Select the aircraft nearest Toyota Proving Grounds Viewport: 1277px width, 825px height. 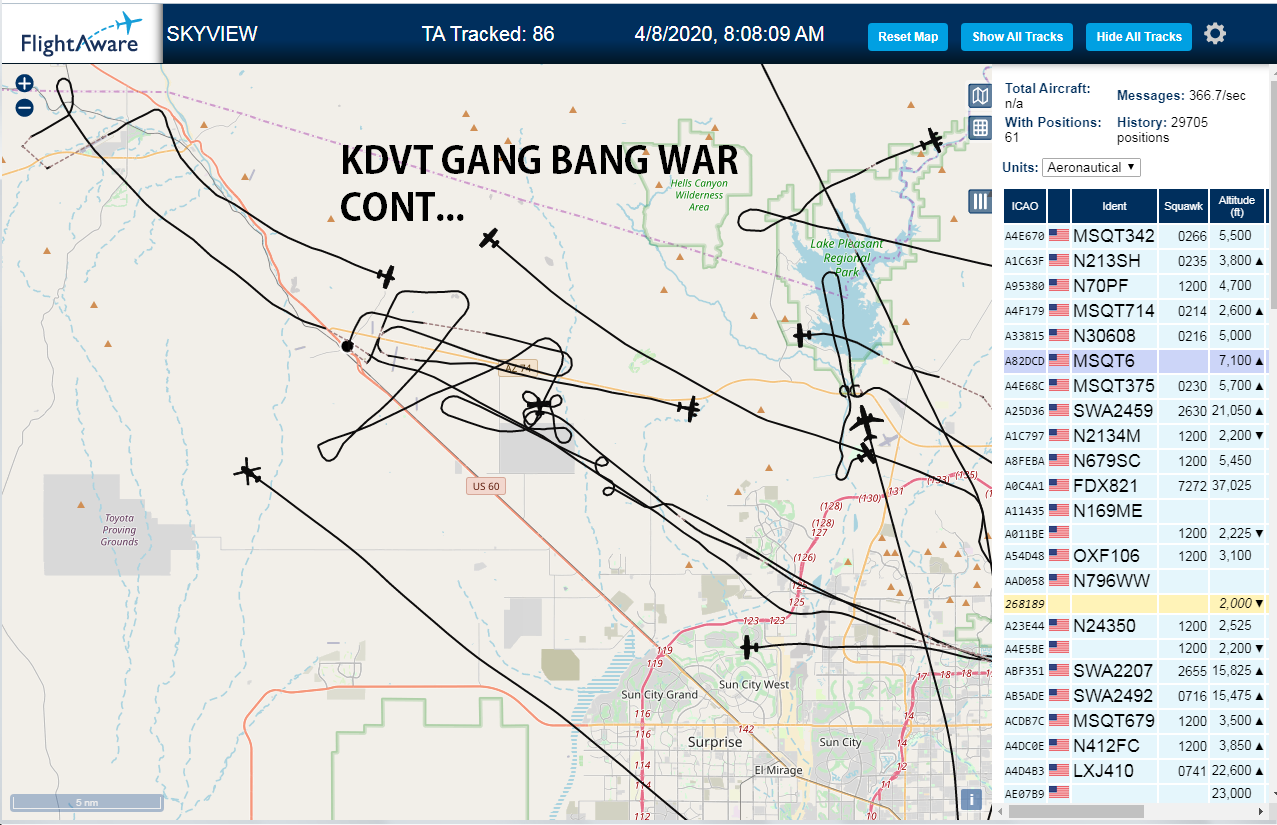click(247, 471)
